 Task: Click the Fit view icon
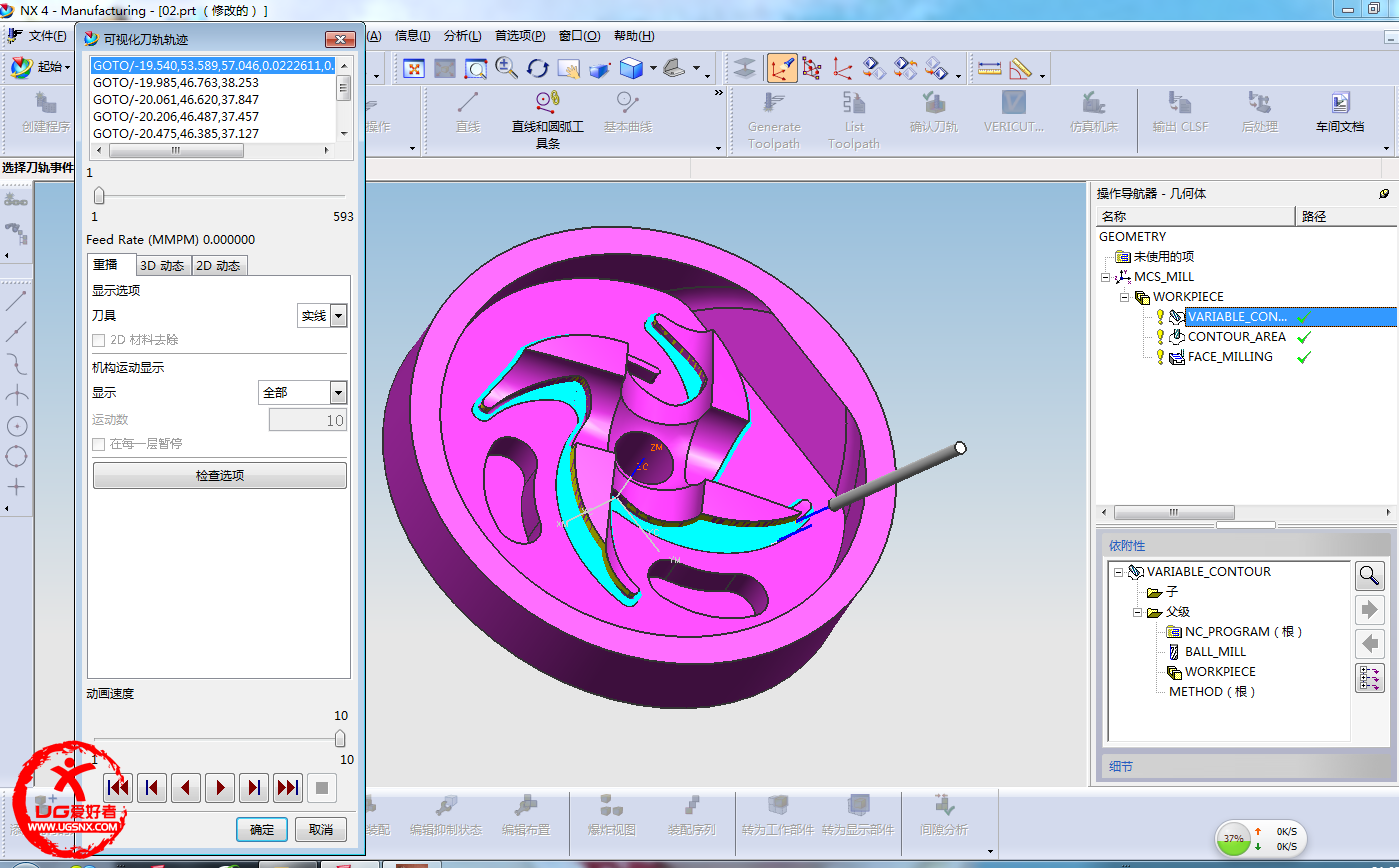[415, 68]
